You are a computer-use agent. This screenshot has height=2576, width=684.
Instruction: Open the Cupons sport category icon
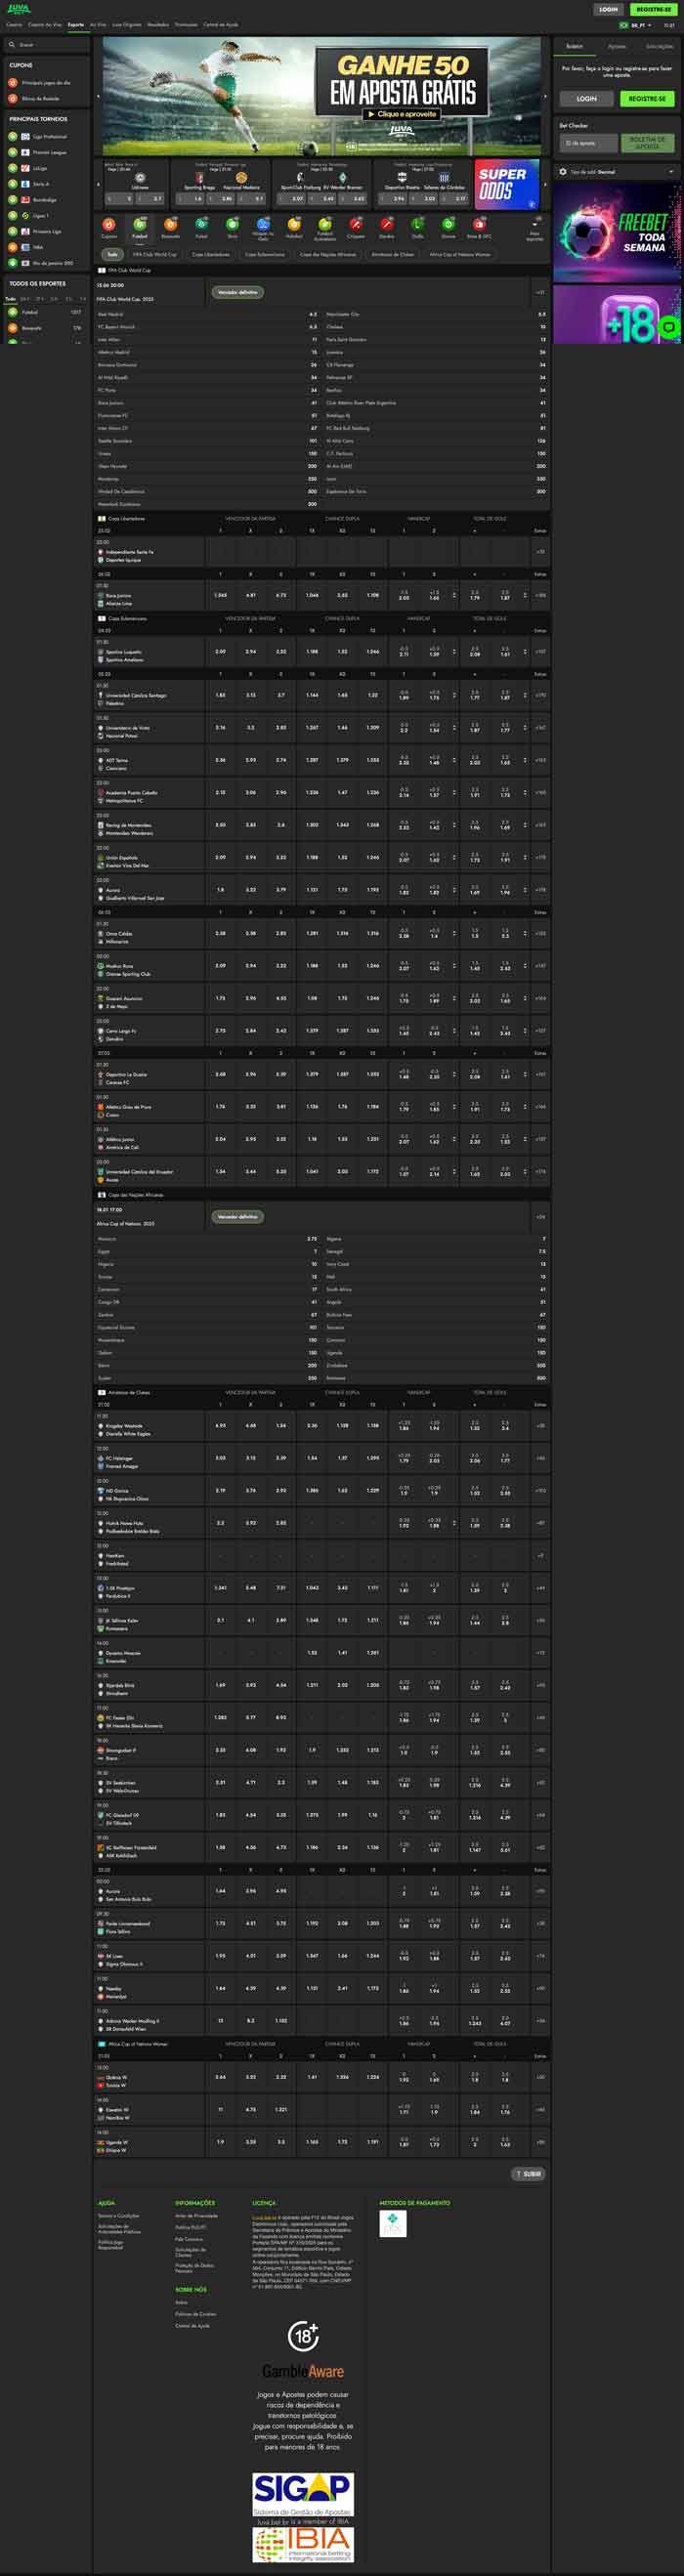[109, 226]
